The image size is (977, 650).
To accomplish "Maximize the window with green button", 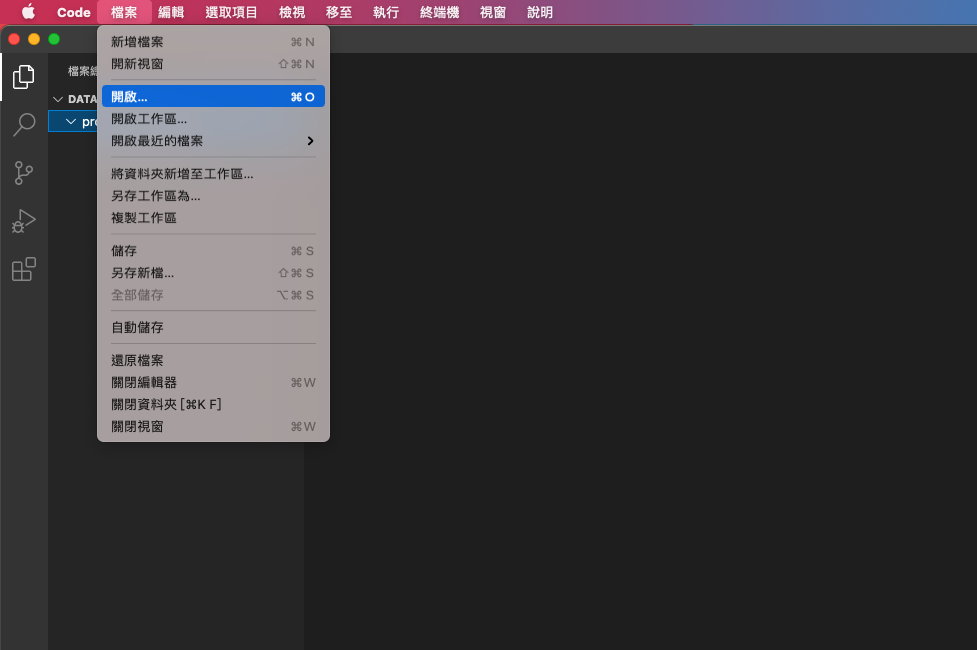I will (54, 39).
